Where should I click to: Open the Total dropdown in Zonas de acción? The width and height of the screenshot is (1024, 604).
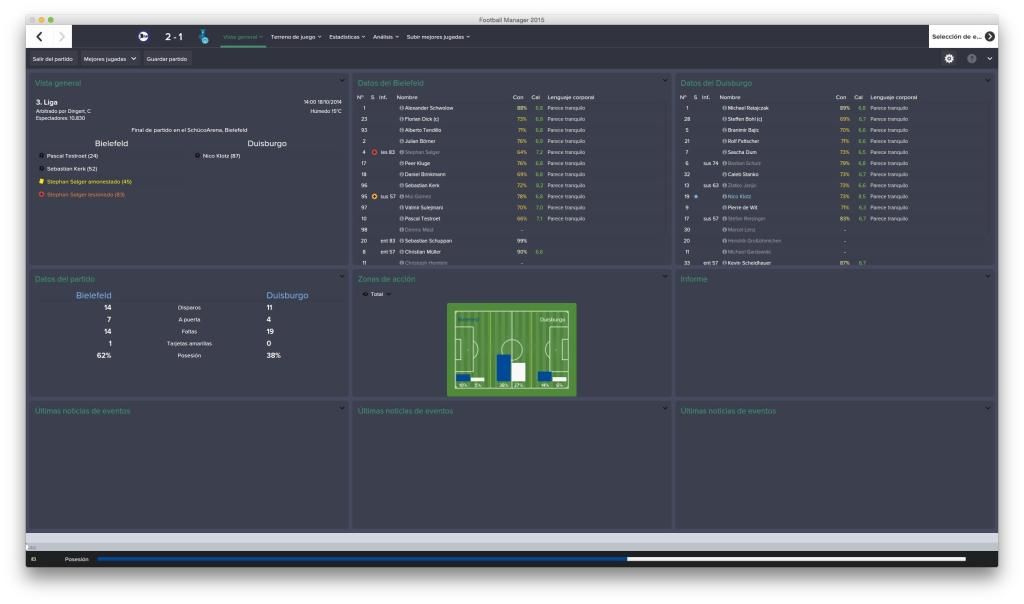coord(377,294)
